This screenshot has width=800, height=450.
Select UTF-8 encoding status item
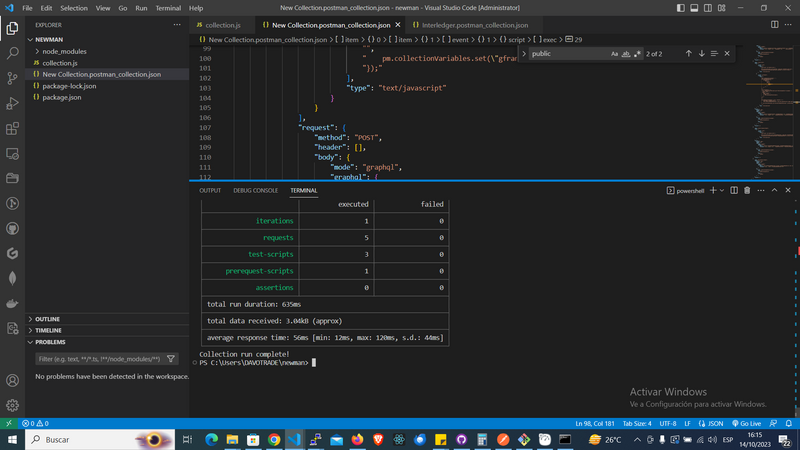coord(667,423)
